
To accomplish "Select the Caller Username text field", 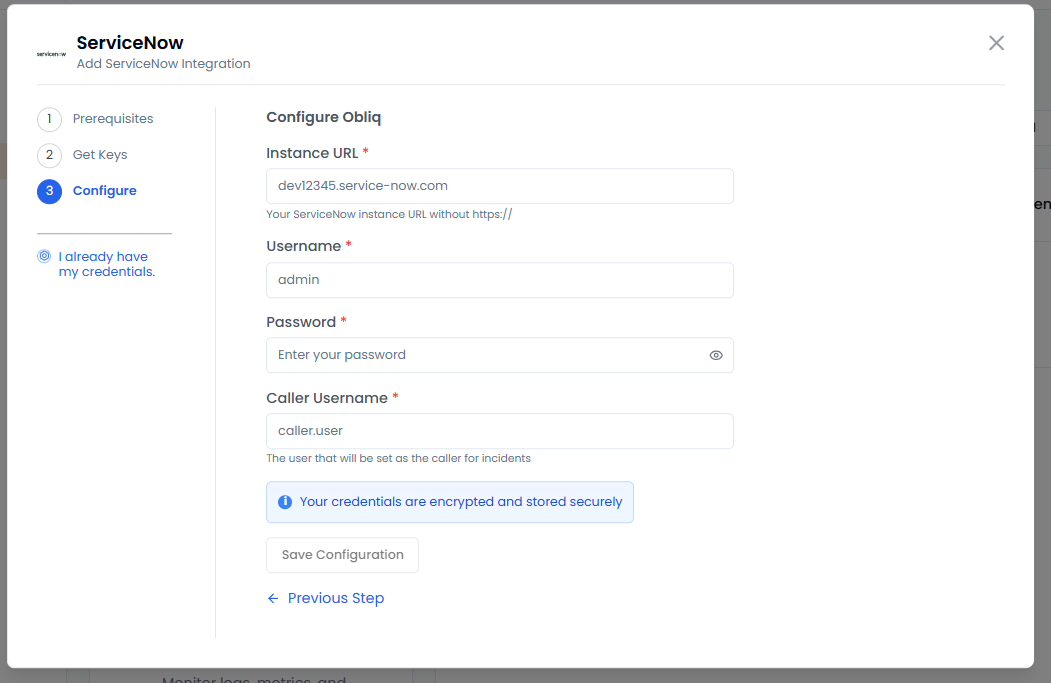I will [x=499, y=431].
